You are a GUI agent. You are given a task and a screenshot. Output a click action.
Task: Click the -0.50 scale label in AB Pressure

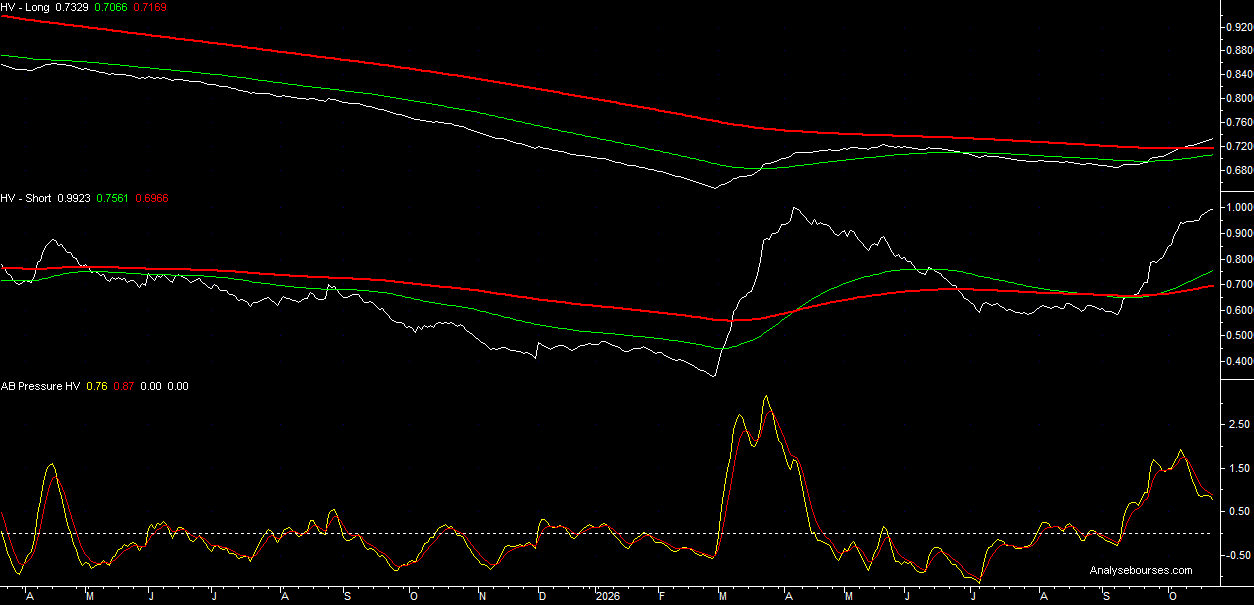(x=1239, y=555)
